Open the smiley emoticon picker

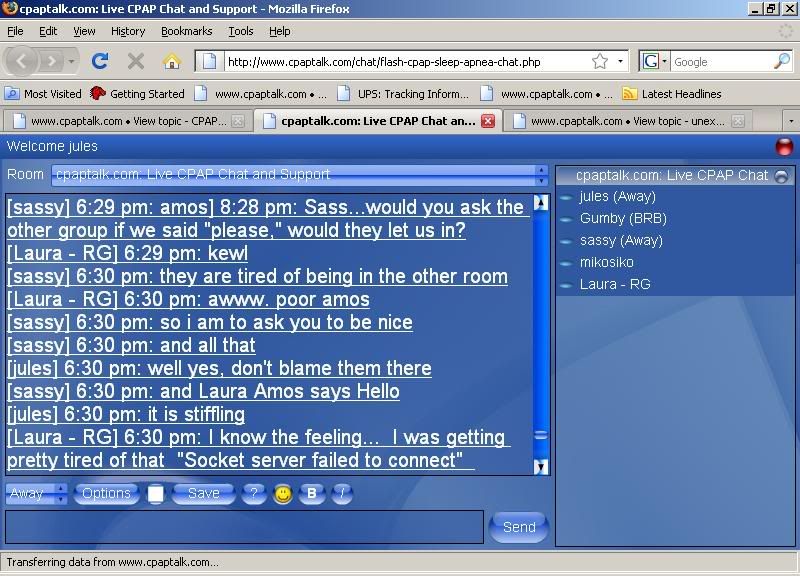click(x=283, y=494)
